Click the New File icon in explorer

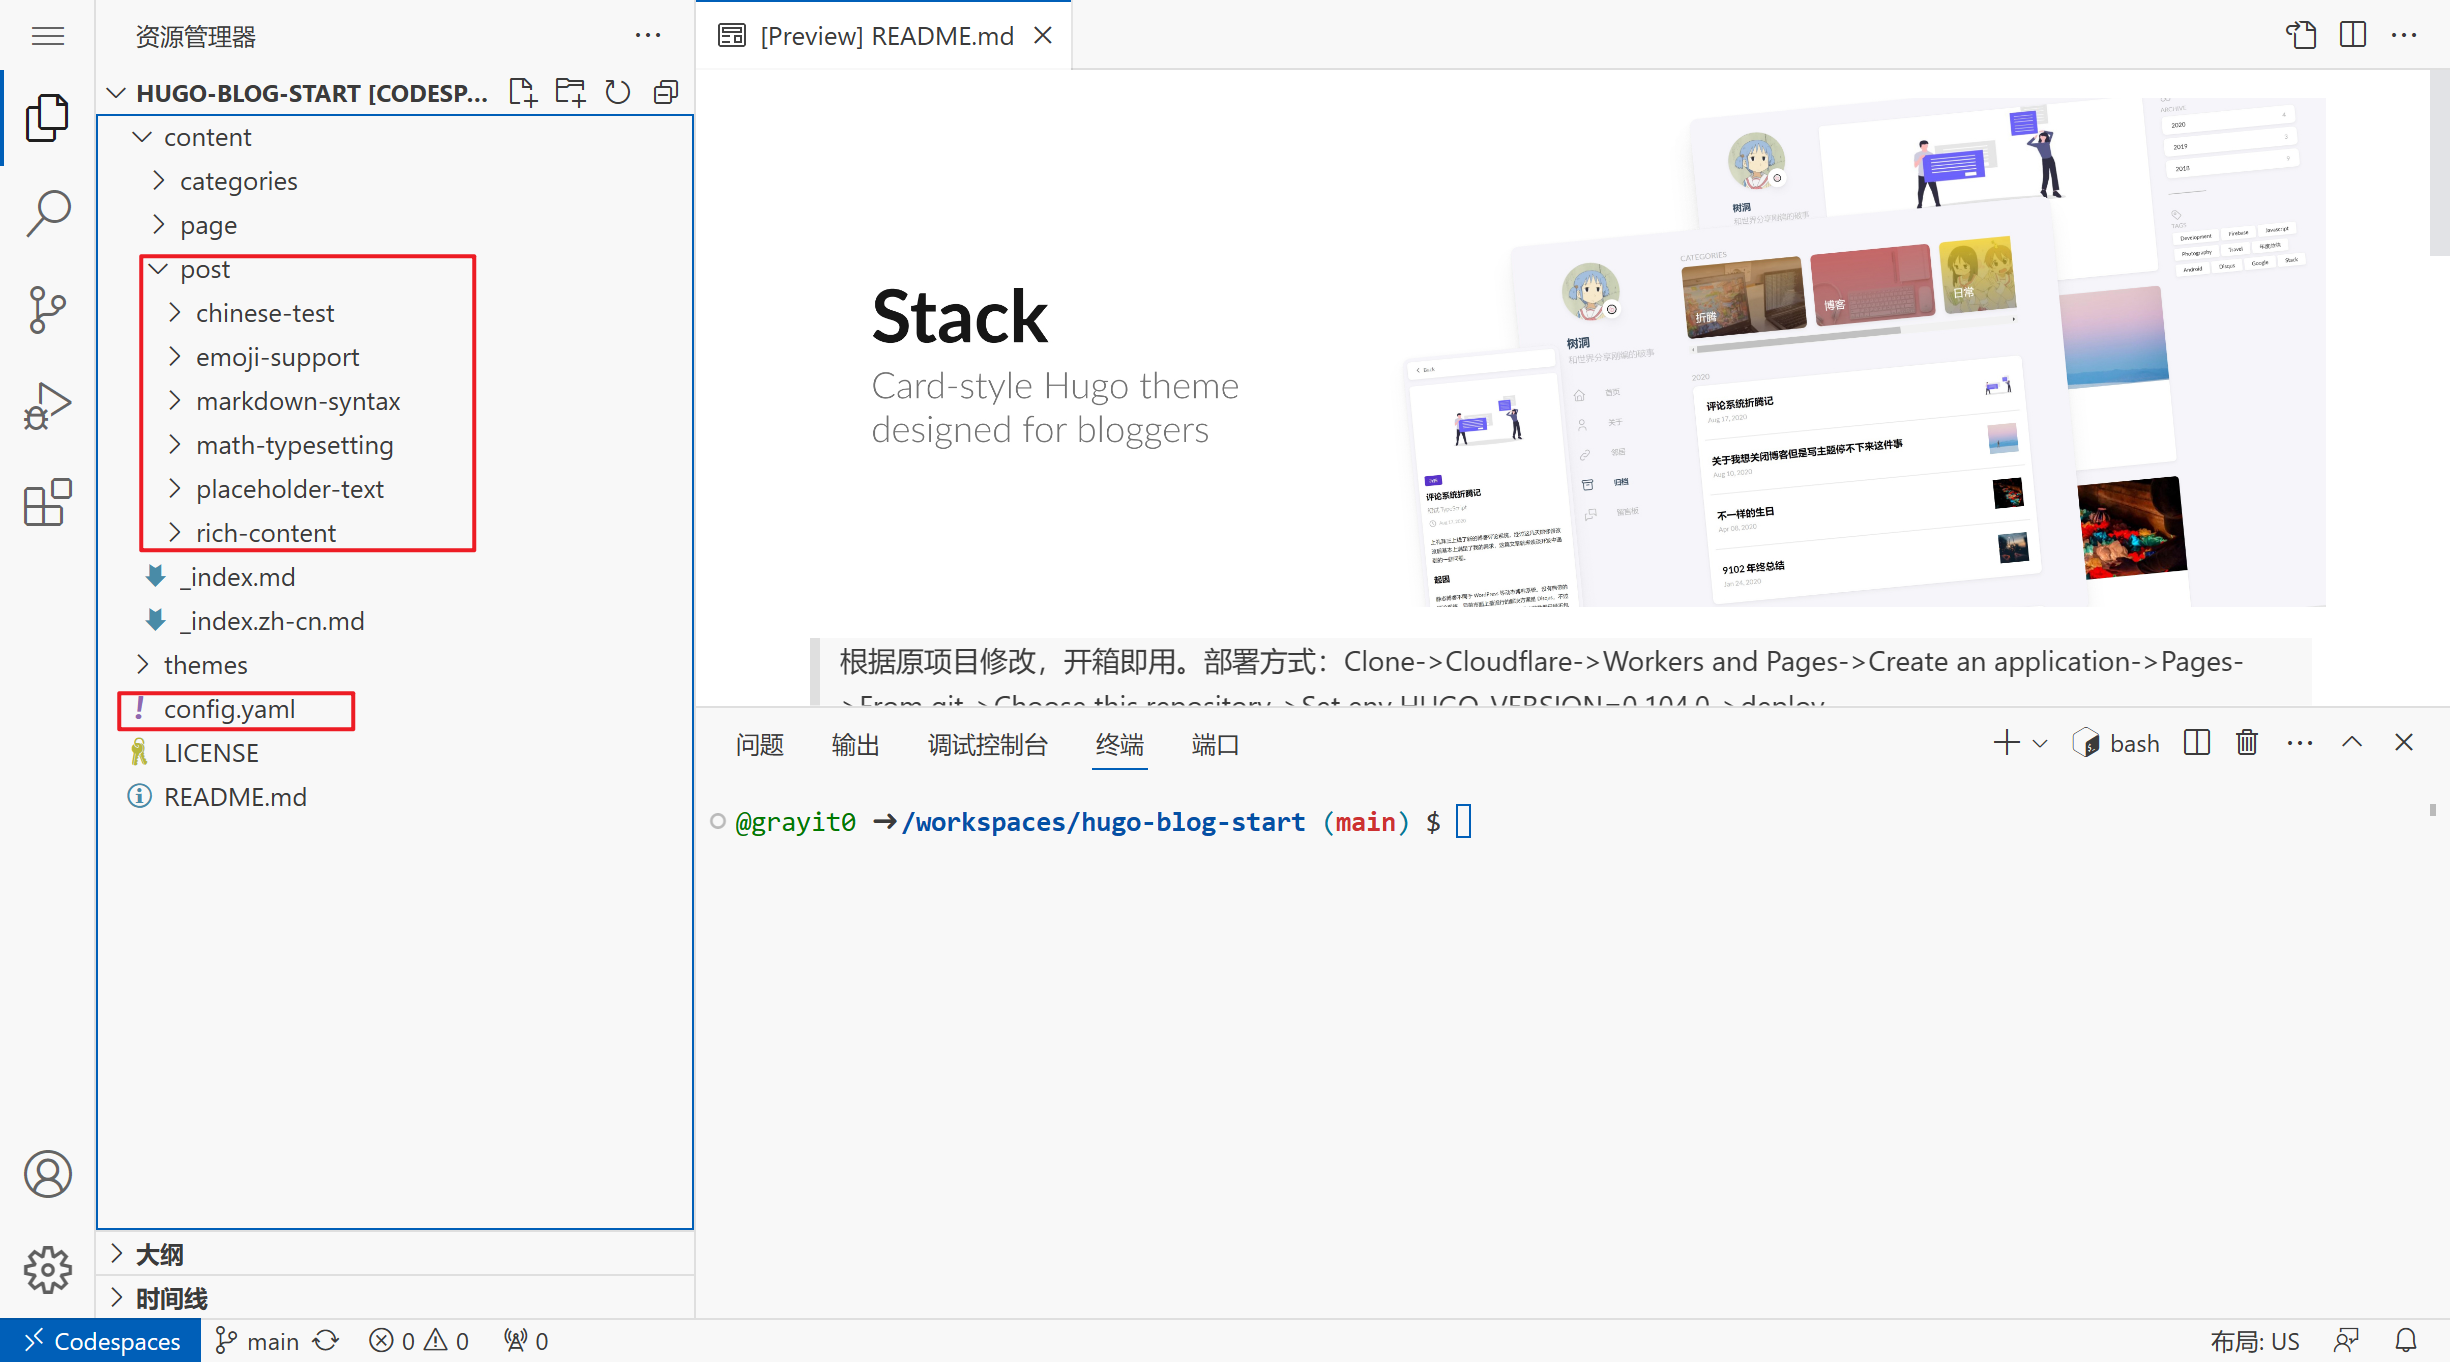click(522, 93)
